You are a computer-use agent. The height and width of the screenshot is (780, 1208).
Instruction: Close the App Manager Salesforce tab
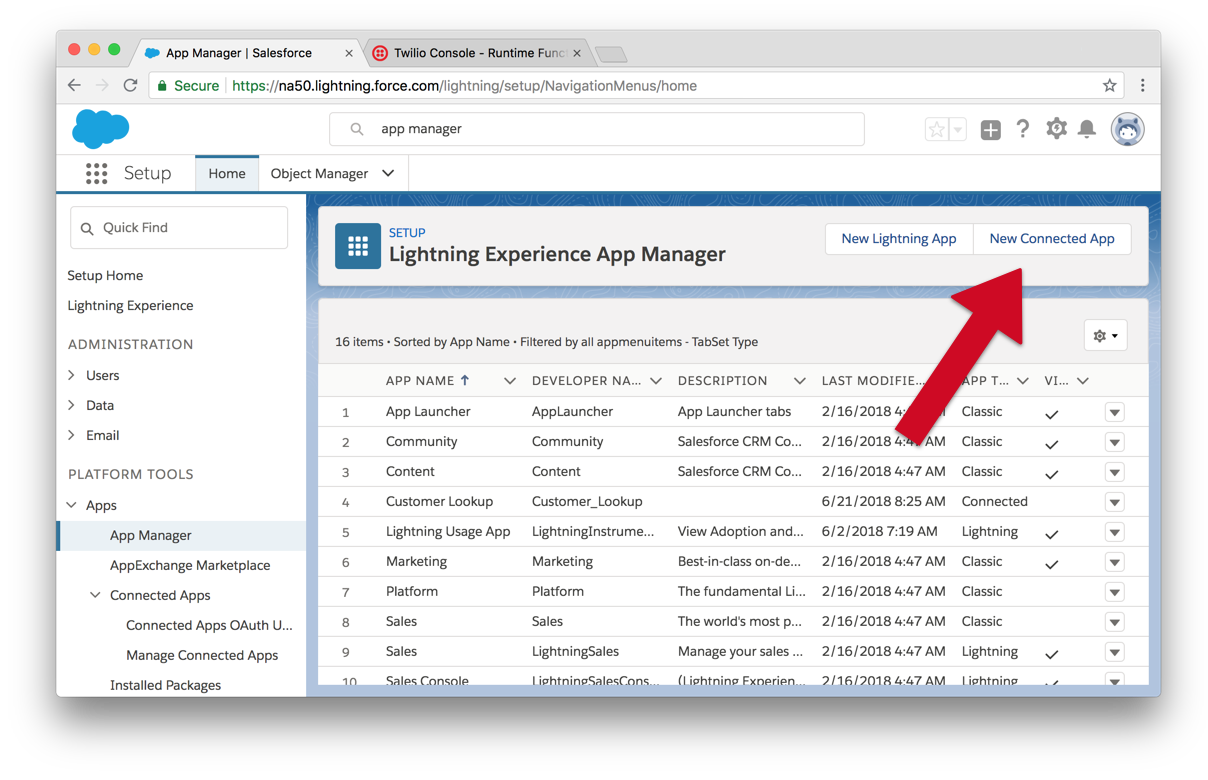348,53
